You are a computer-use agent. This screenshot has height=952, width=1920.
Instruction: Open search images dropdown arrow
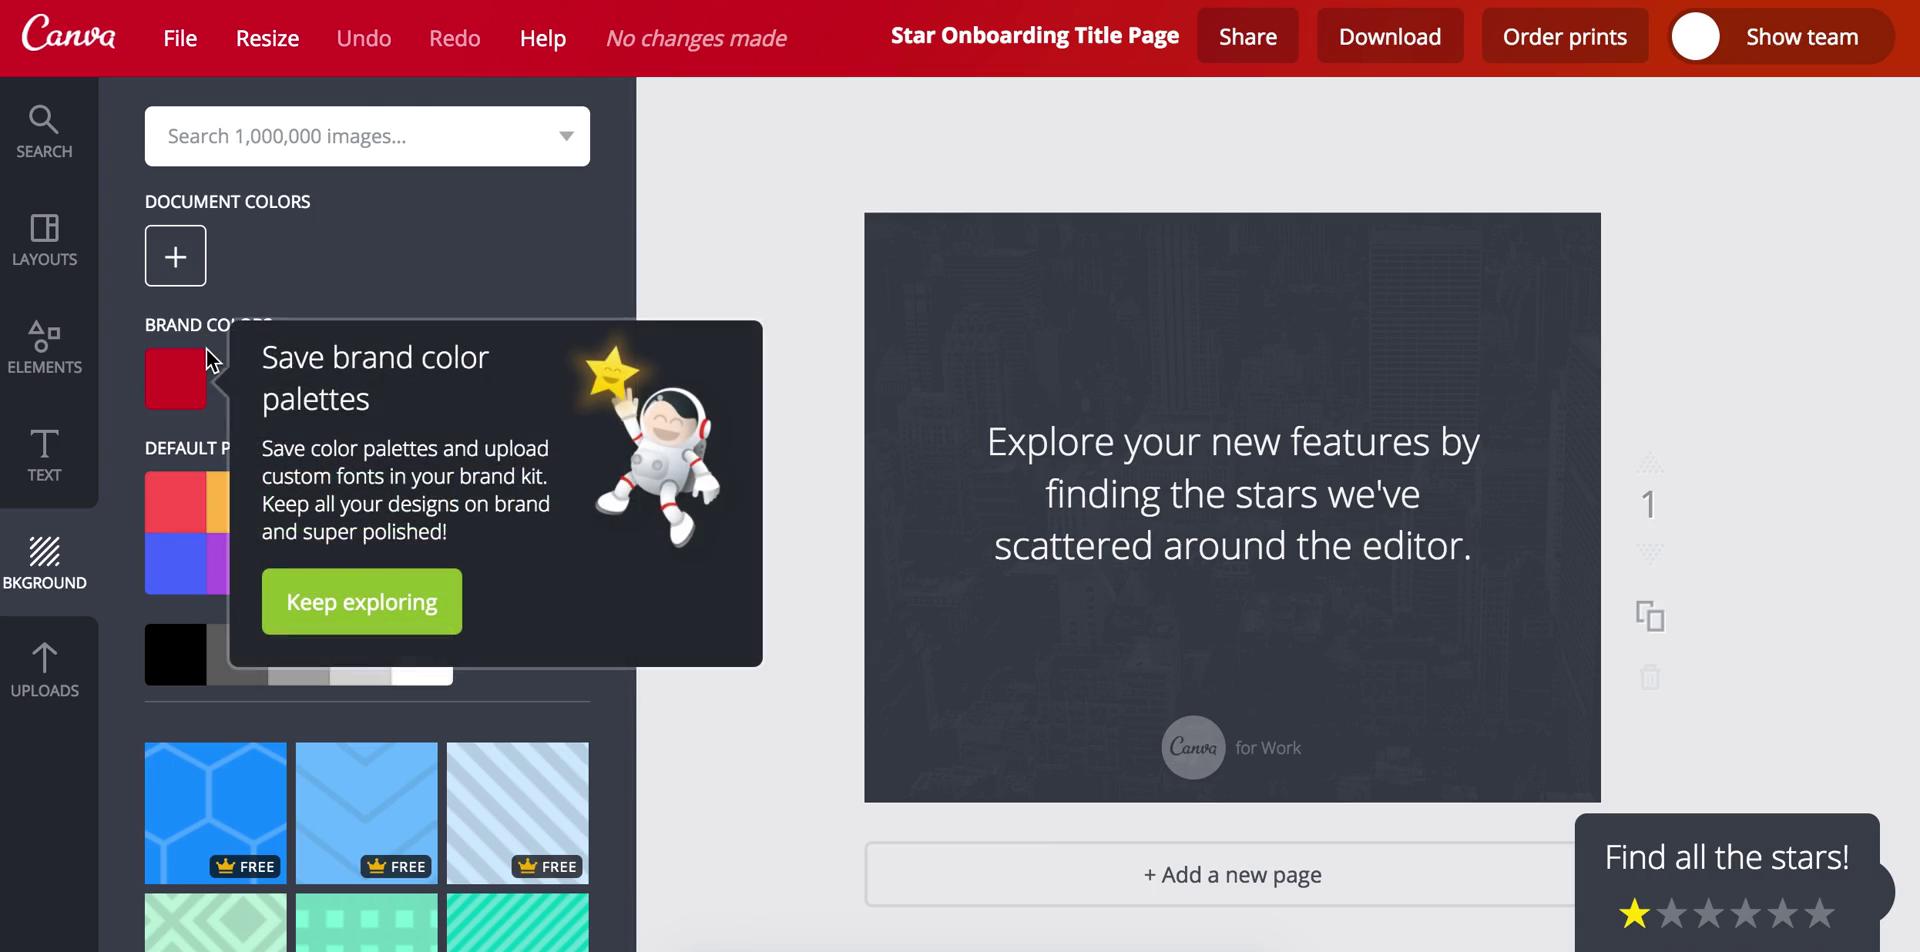point(566,136)
